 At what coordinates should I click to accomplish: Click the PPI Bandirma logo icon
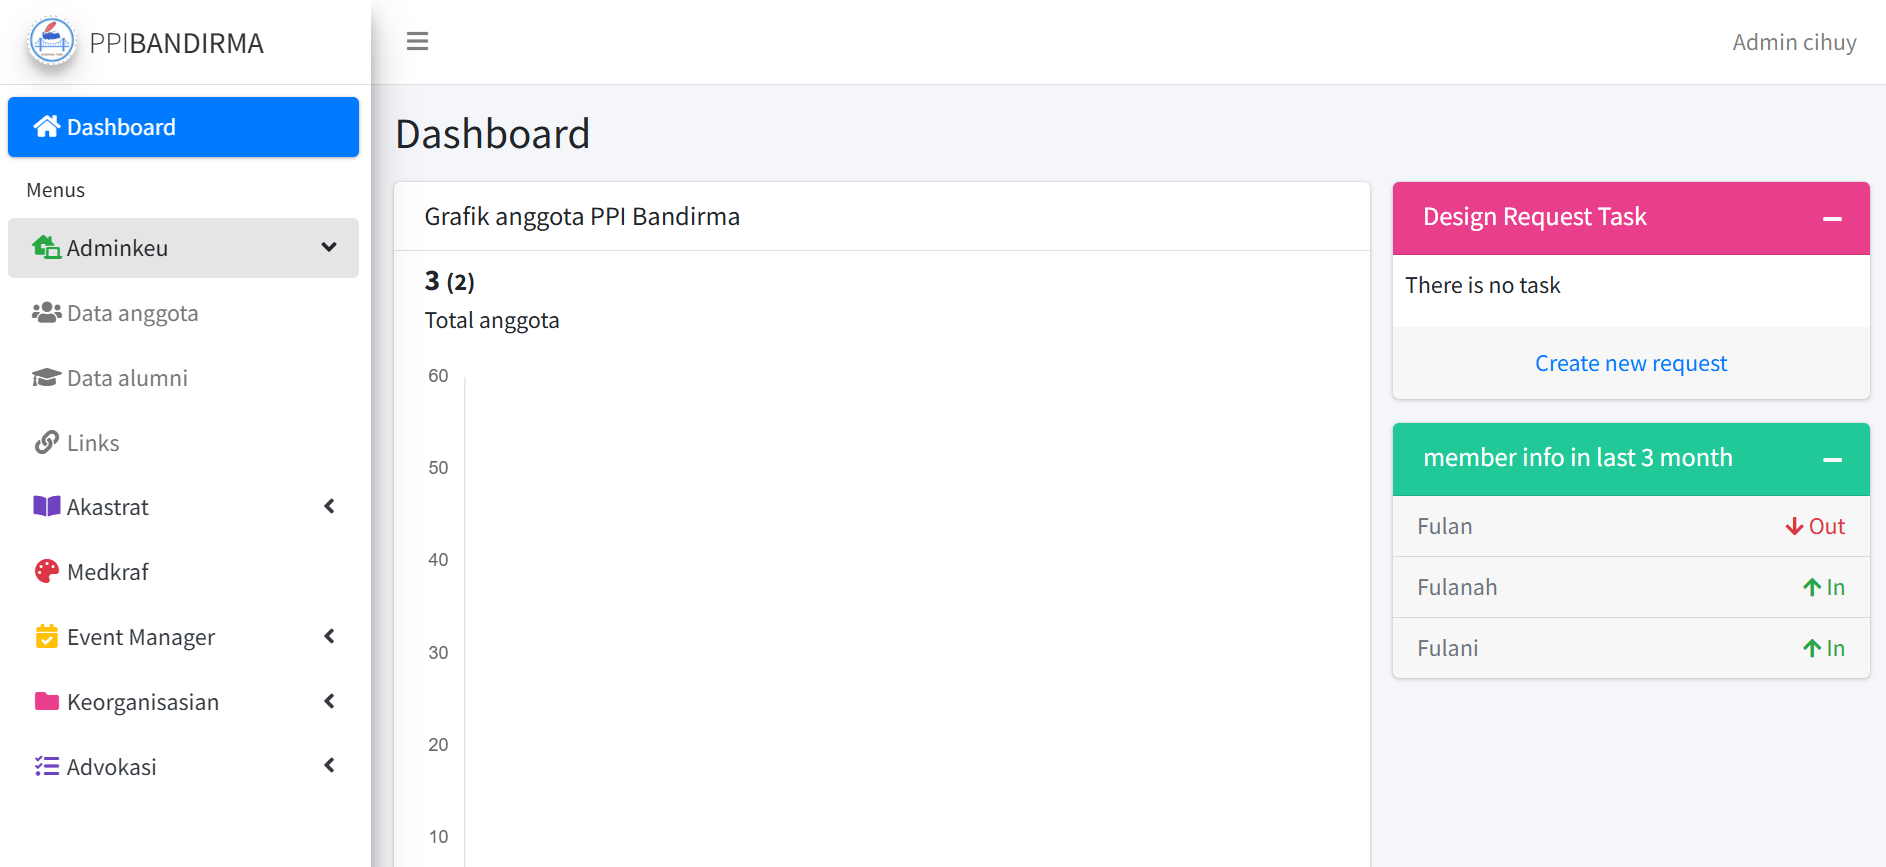click(52, 42)
